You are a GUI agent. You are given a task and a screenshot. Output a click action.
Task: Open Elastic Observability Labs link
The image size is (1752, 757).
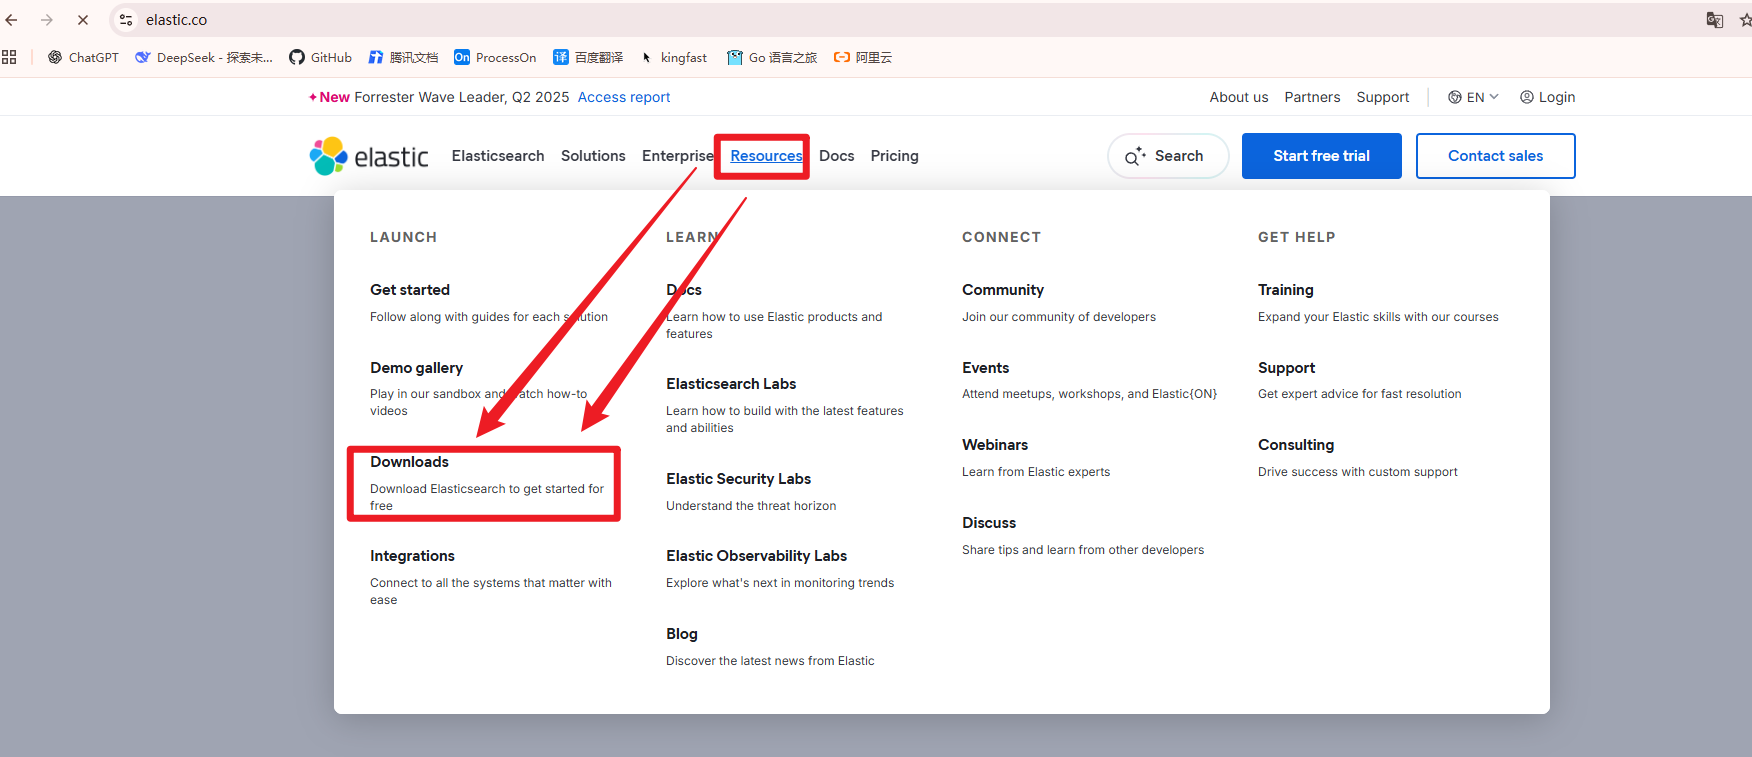(x=756, y=556)
